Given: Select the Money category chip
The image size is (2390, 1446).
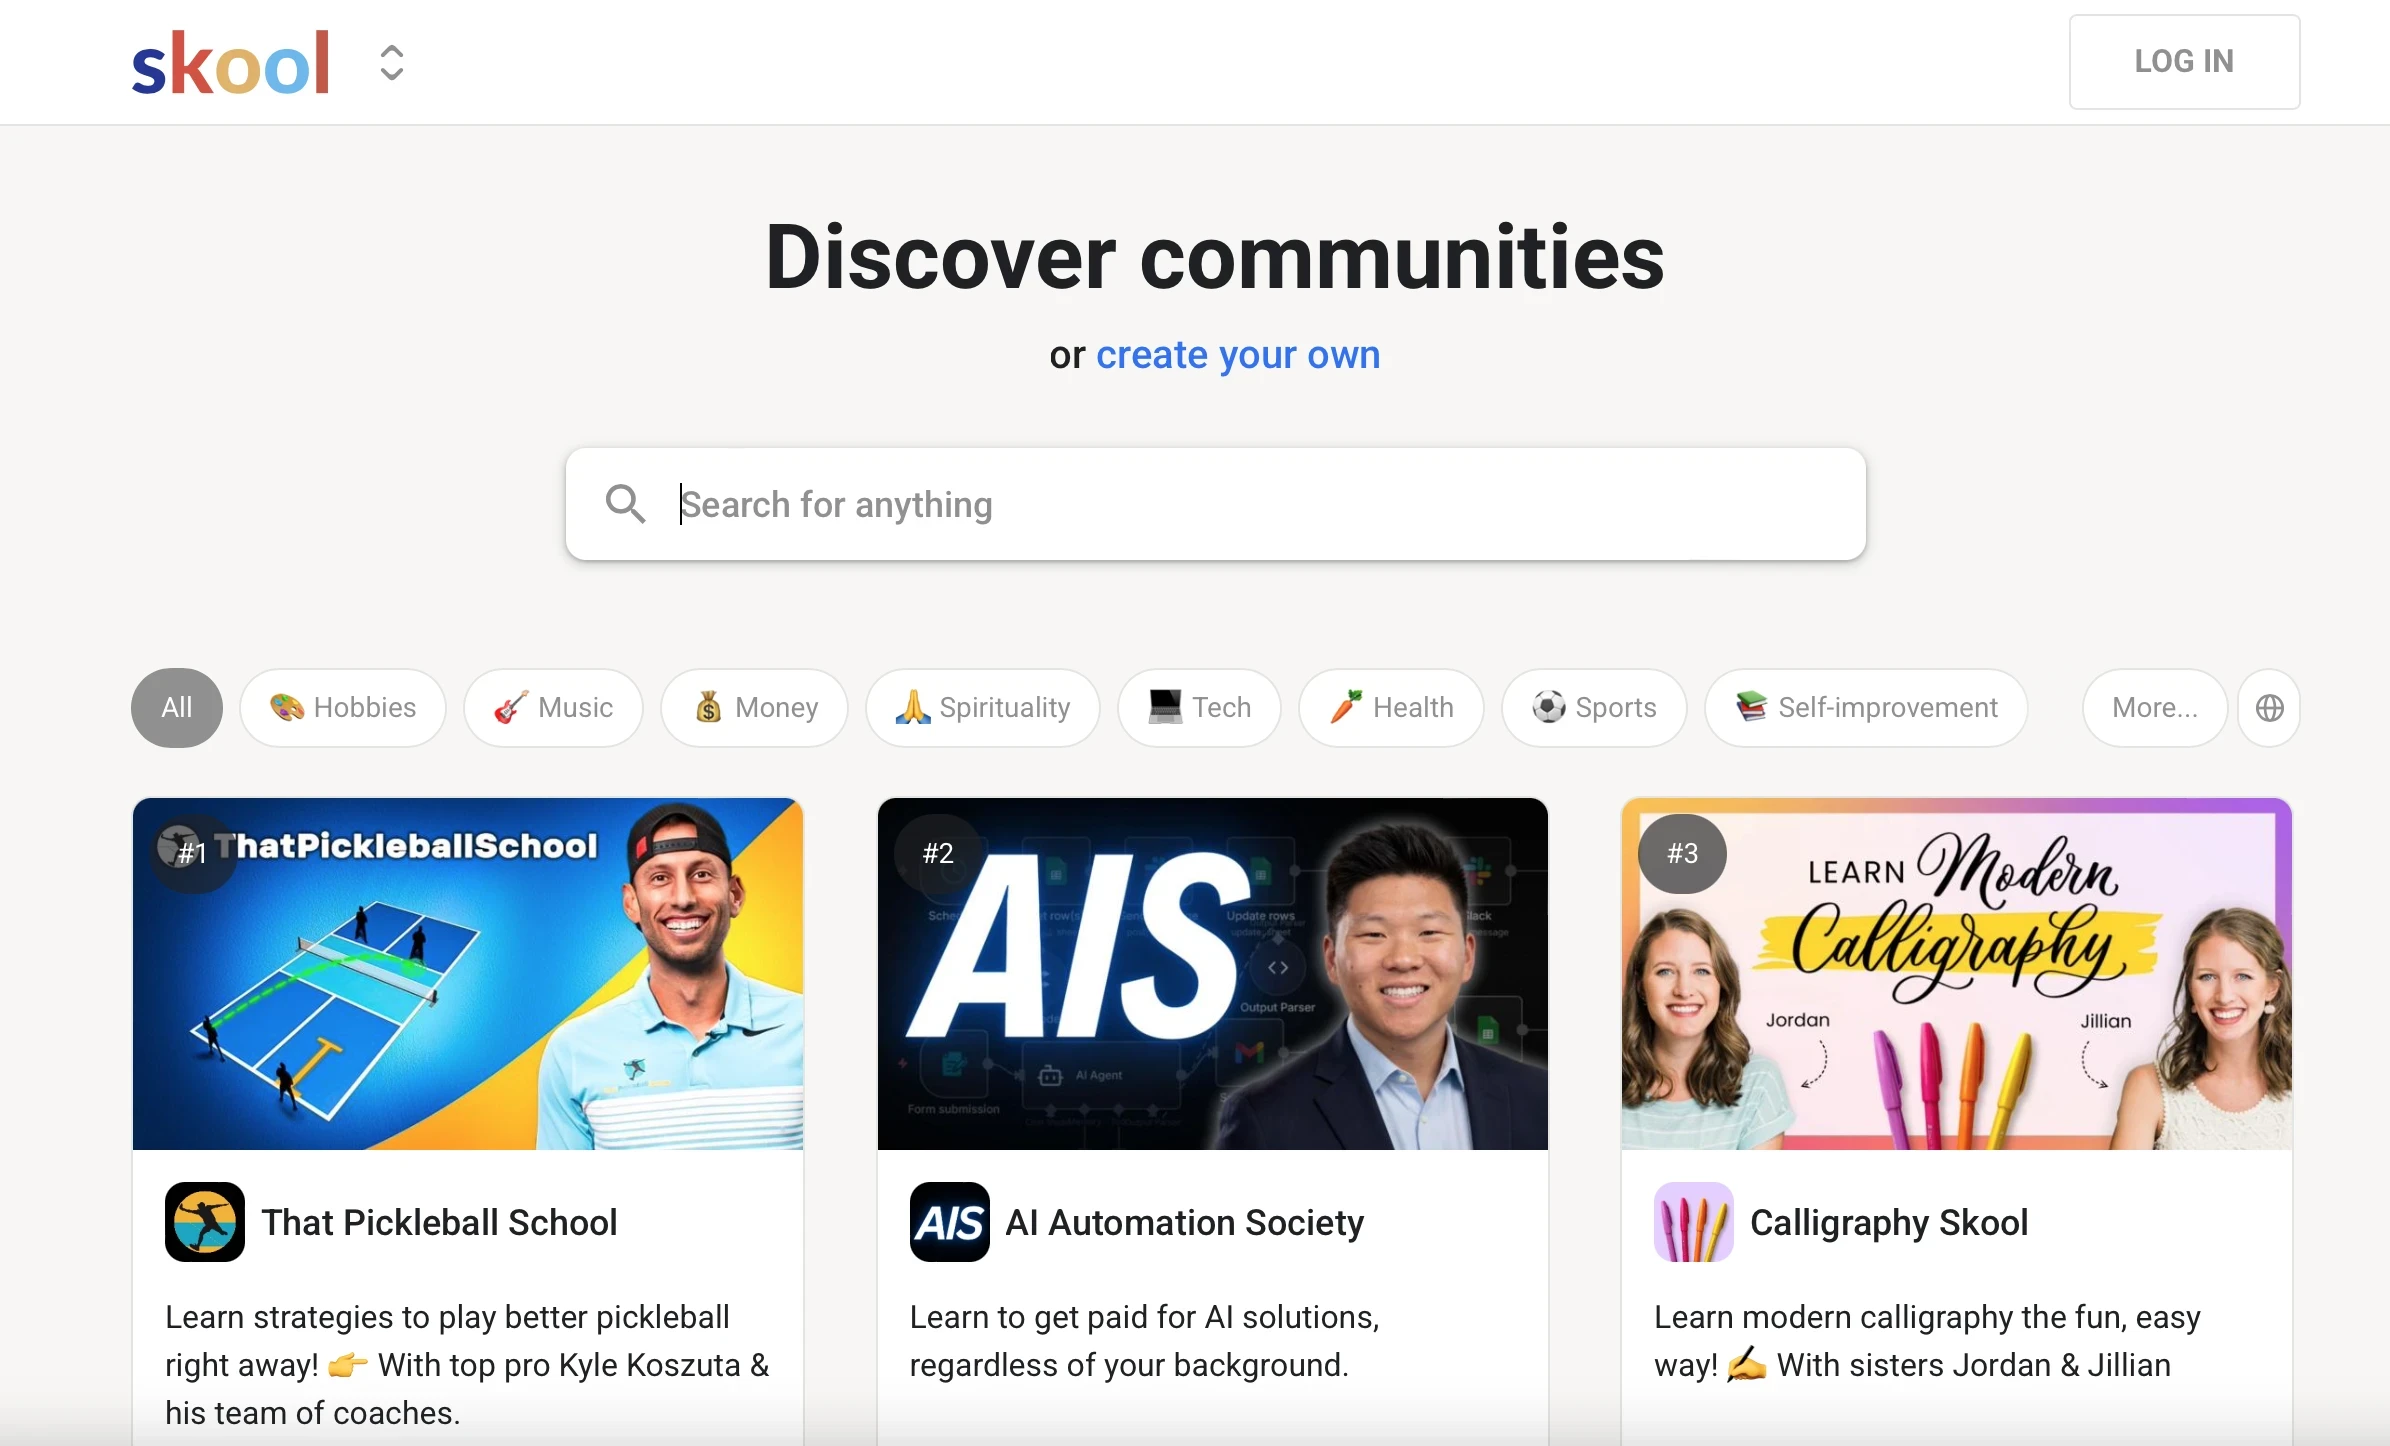Looking at the screenshot, I should coord(755,708).
